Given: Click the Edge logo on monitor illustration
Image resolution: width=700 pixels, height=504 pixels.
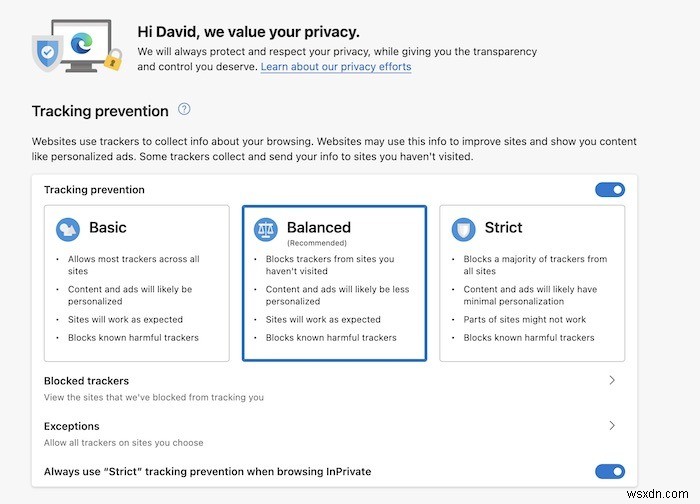Looking at the screenshot, I should (82, 43).
